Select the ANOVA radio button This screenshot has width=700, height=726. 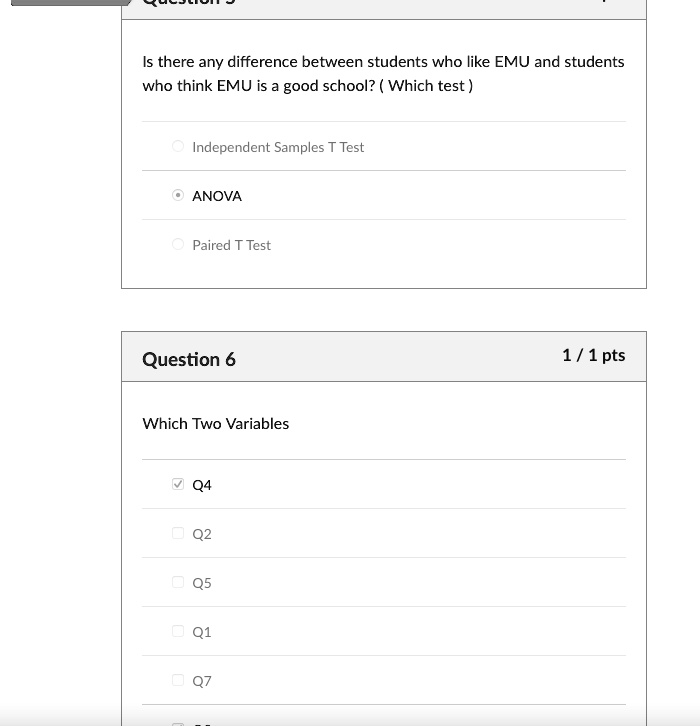click(x=178, y=196)
